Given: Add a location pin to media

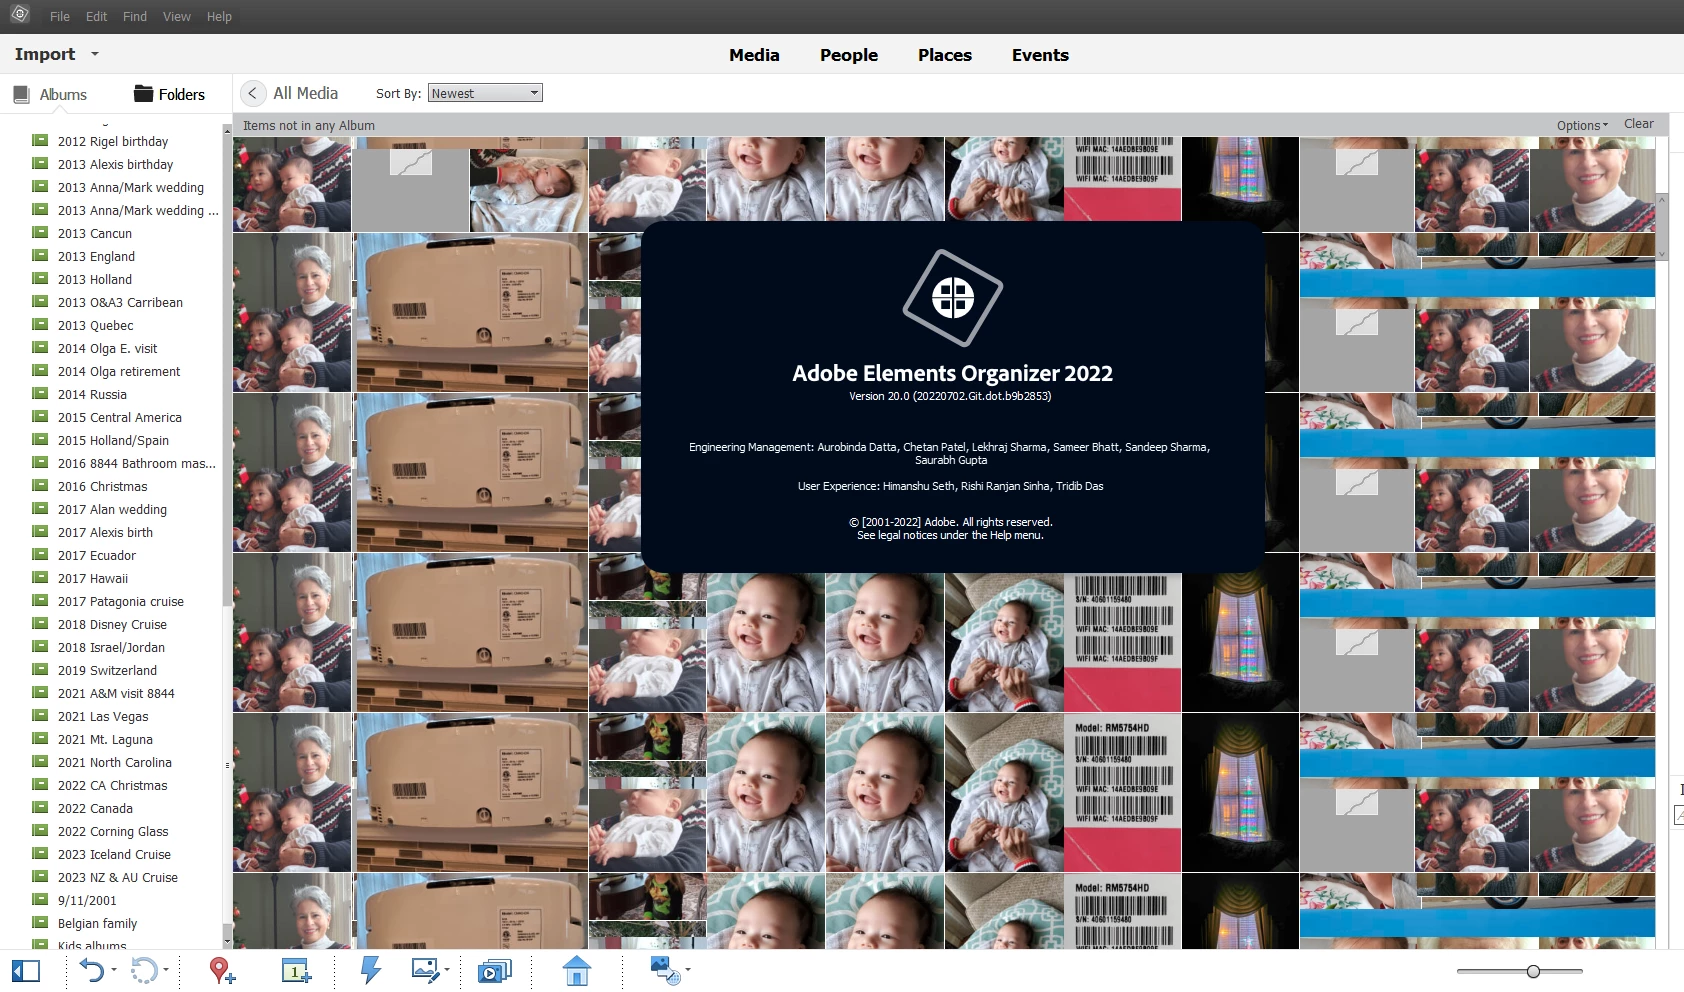Looking at the screenshot, I should pos(221,970).
